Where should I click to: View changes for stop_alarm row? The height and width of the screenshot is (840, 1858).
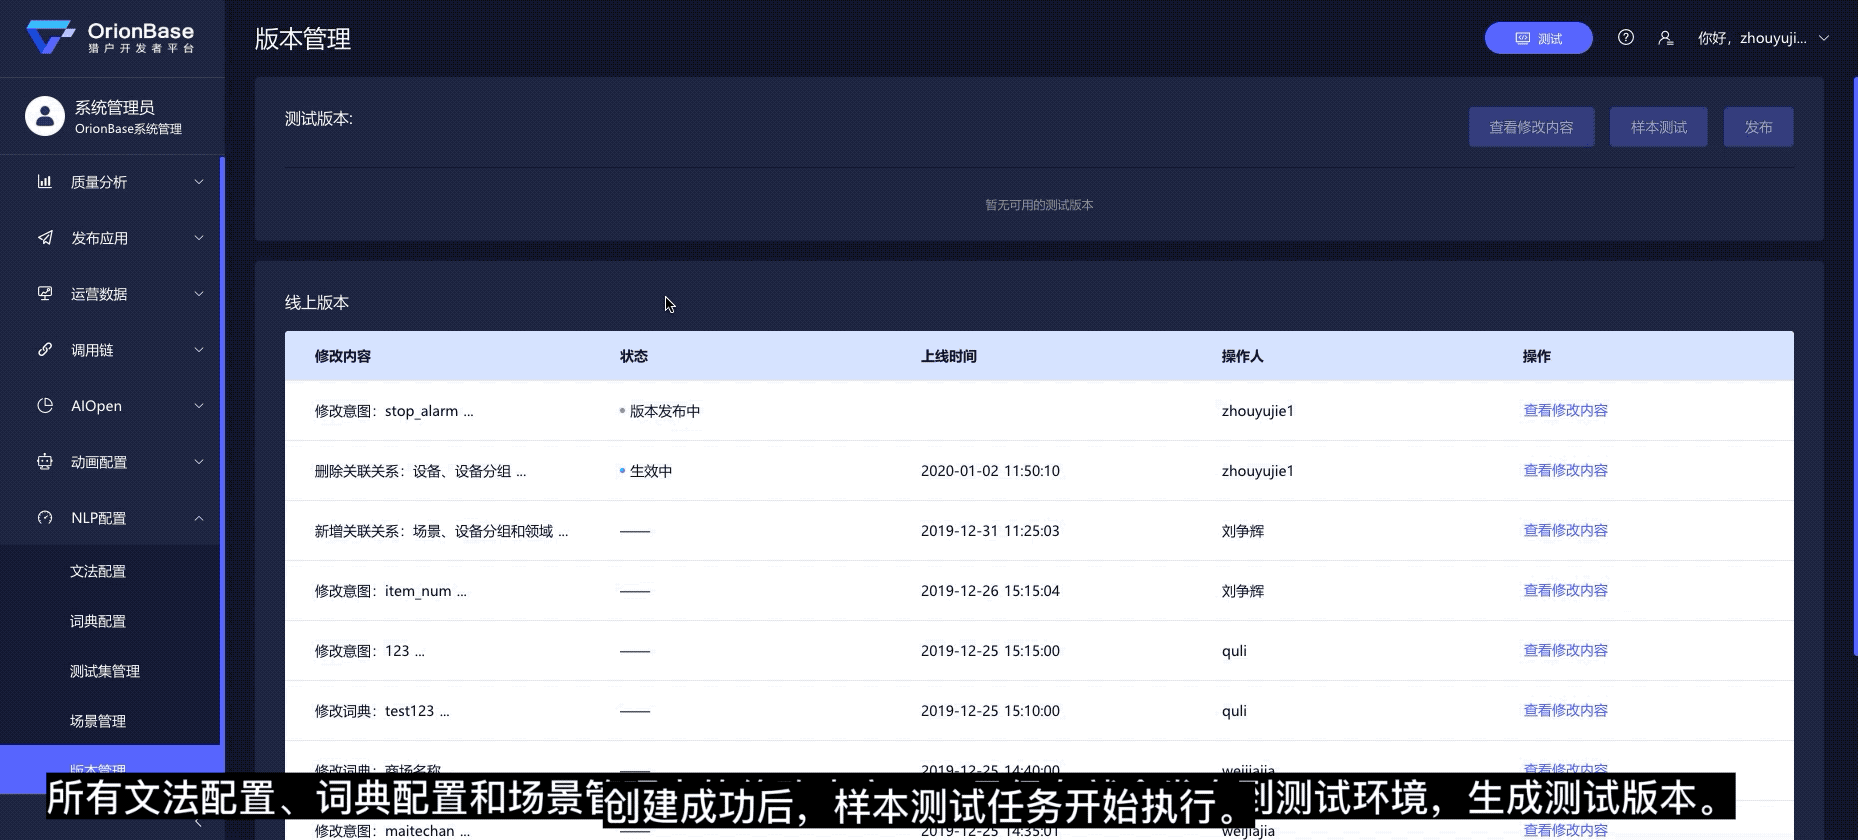pyautogui.click(x=1565, y=410)
